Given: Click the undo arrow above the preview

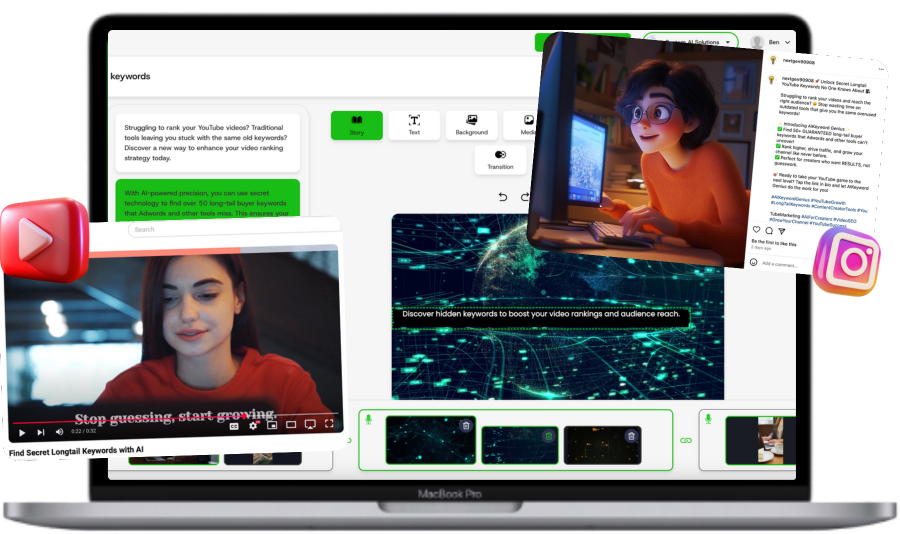Looking at the screenshot, I should click(x=503, y=197).
